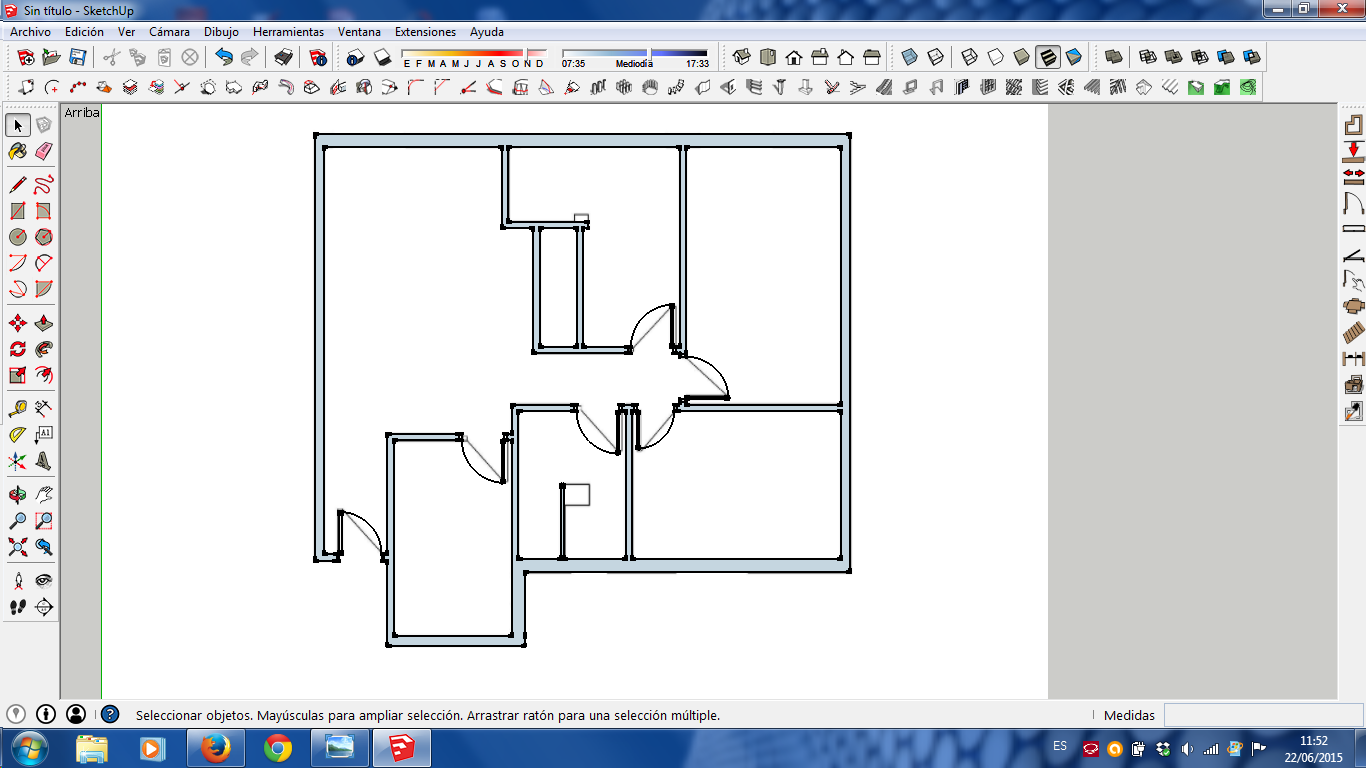
Task: Open Firefox from the taskbar
Action: click(215, 748)
